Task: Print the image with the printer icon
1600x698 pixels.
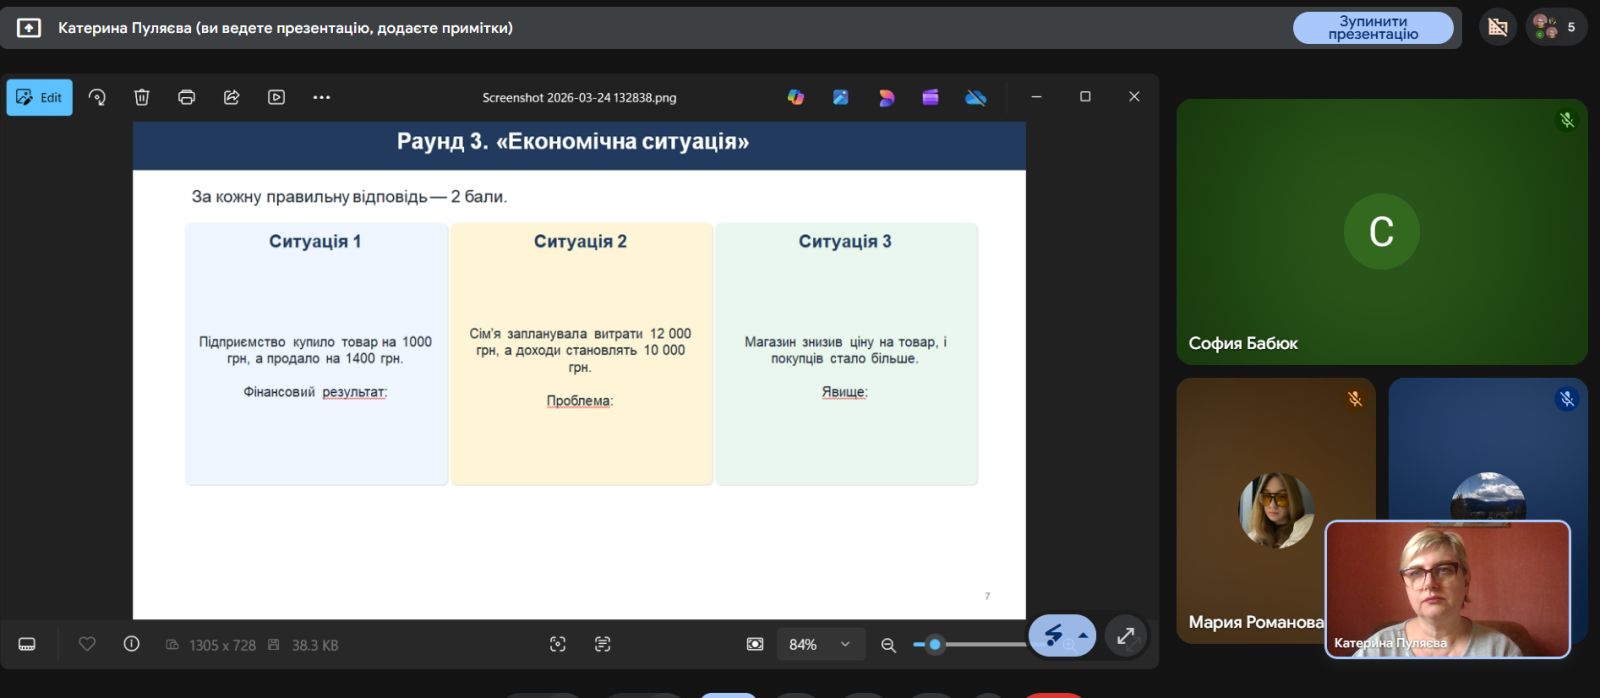Action: click(187, 98)
